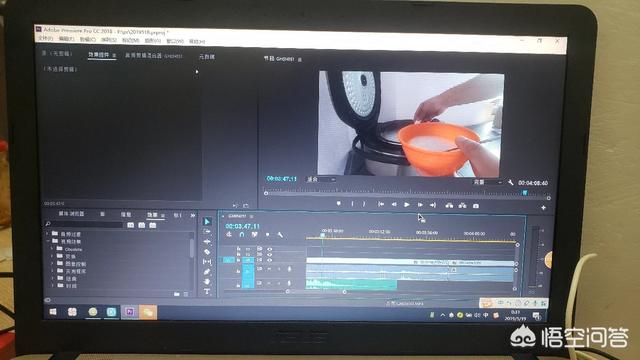Toggle track lock on the first audio track
Viewport: 640px width, 360px height.
pos(238,271)
